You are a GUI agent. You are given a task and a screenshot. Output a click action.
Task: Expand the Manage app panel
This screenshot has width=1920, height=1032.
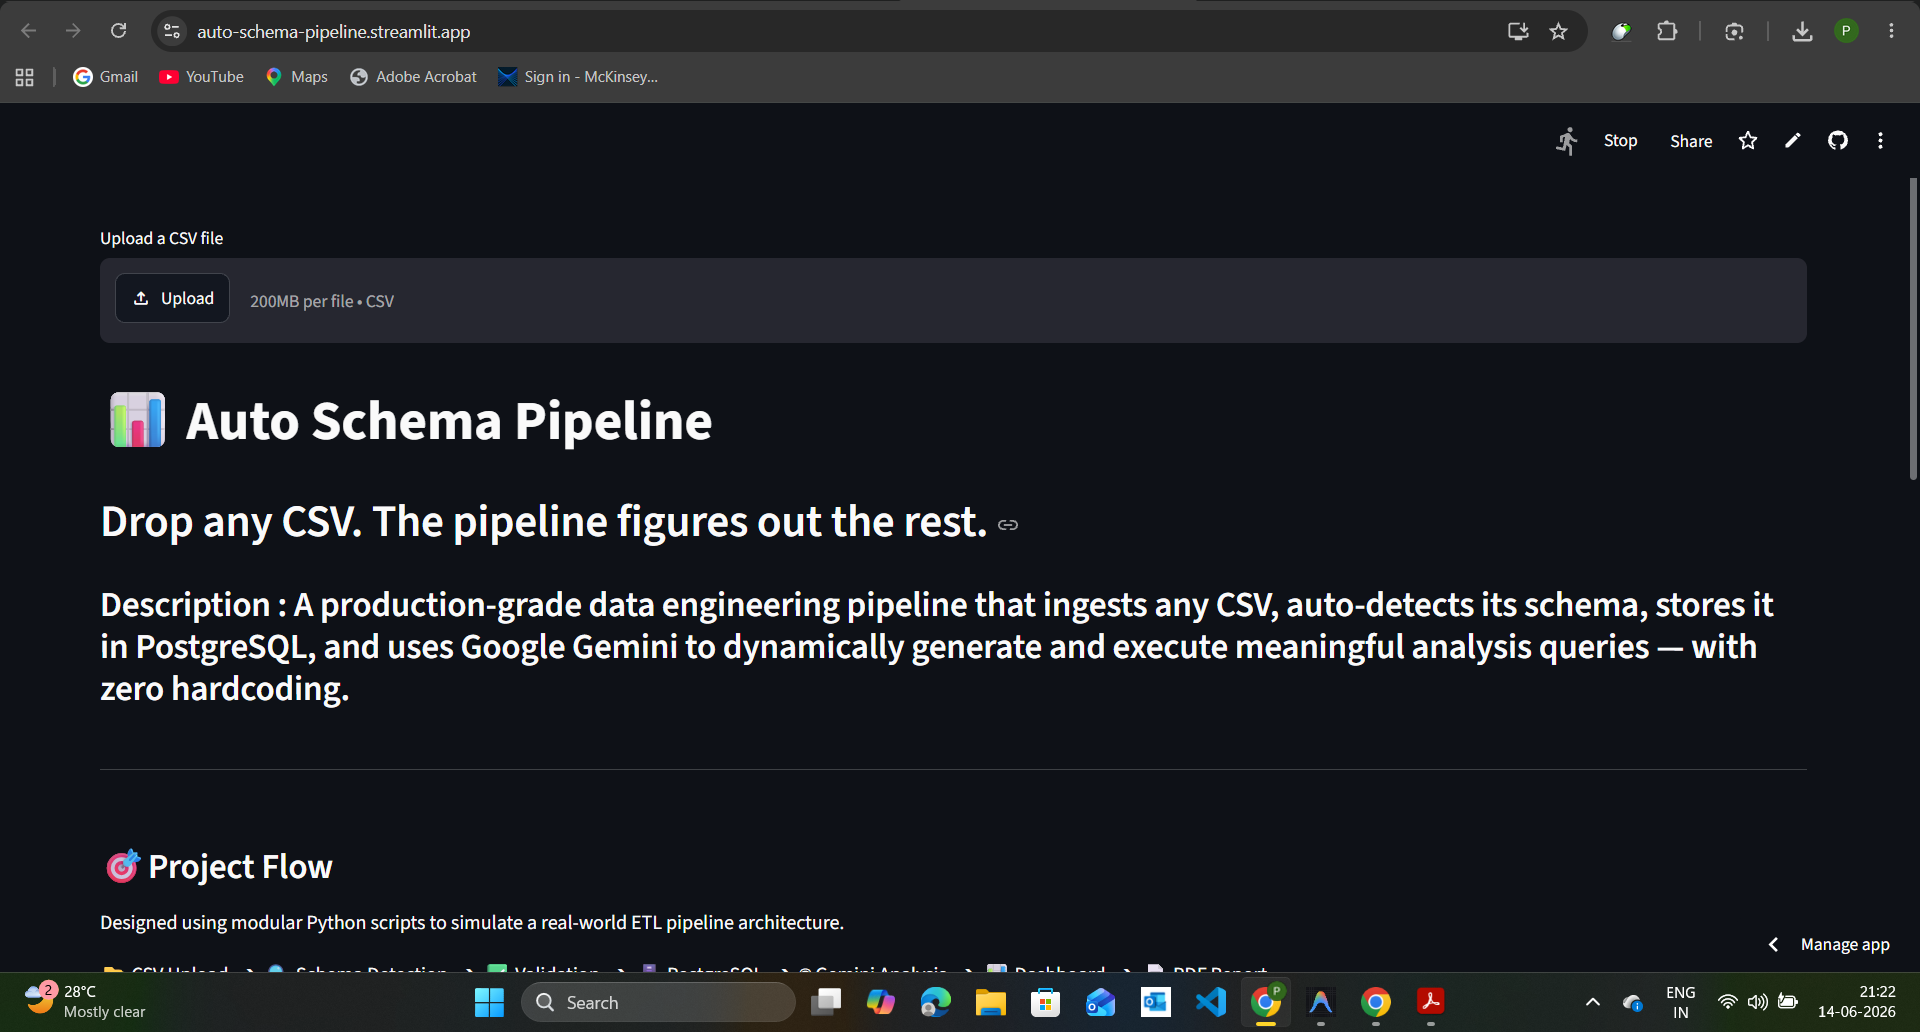(x=1830, y=944)
